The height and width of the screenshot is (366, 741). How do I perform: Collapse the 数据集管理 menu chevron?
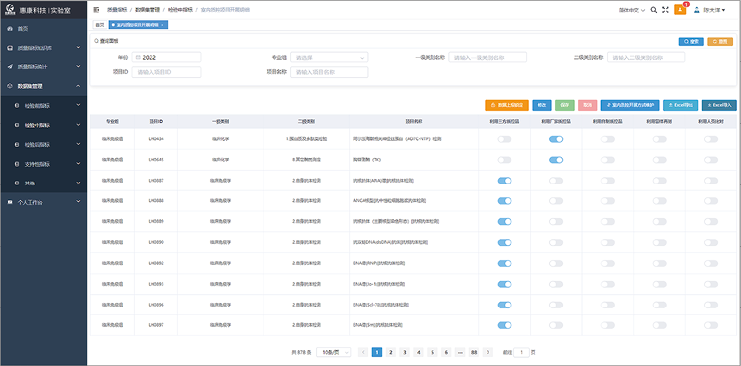coord(78,86)
